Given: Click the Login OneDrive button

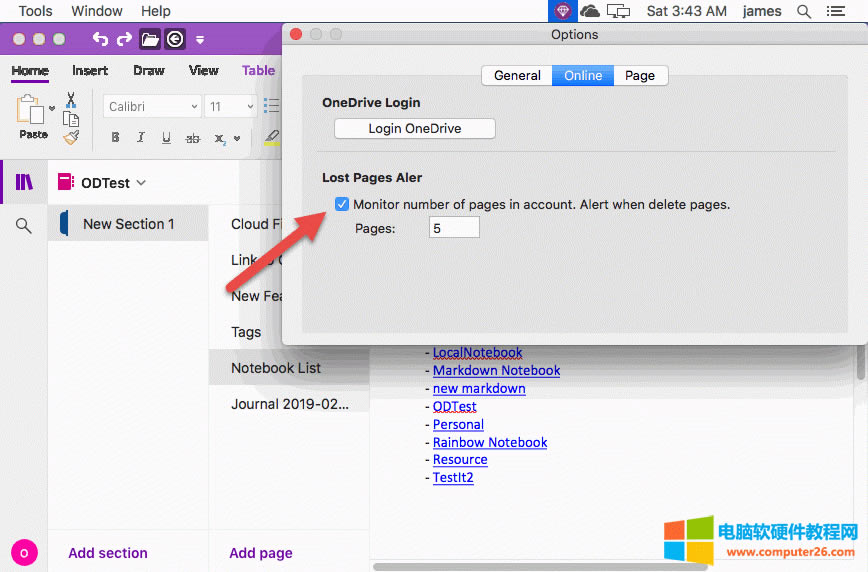Looking at the screenshot, I should coord(414,128).
